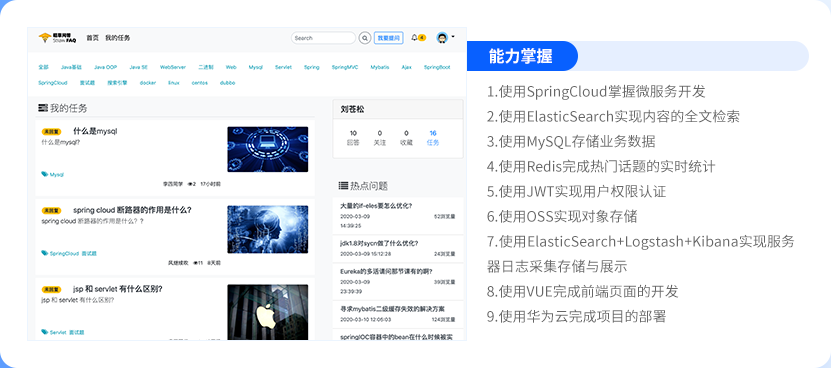Click the 收藏 stat in user panel

(x=406, y=137)
